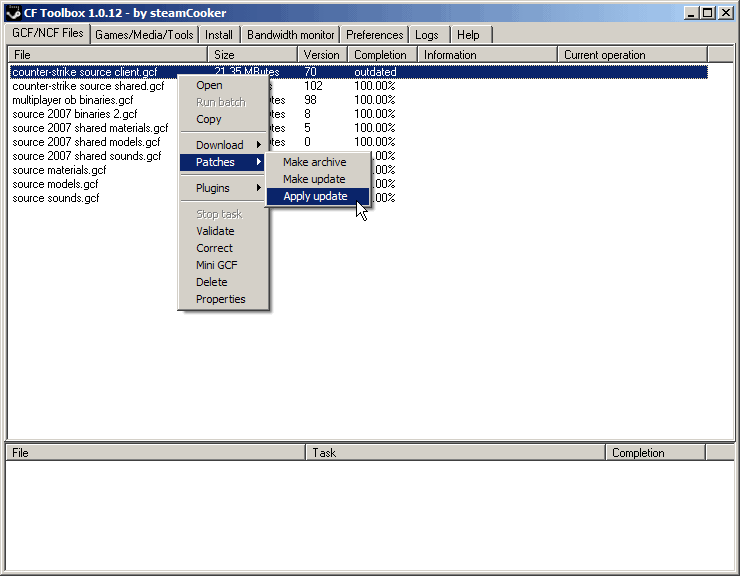The image size is (740, 576).
Task: Click version 102 cell
Action: tap(313, 86)
